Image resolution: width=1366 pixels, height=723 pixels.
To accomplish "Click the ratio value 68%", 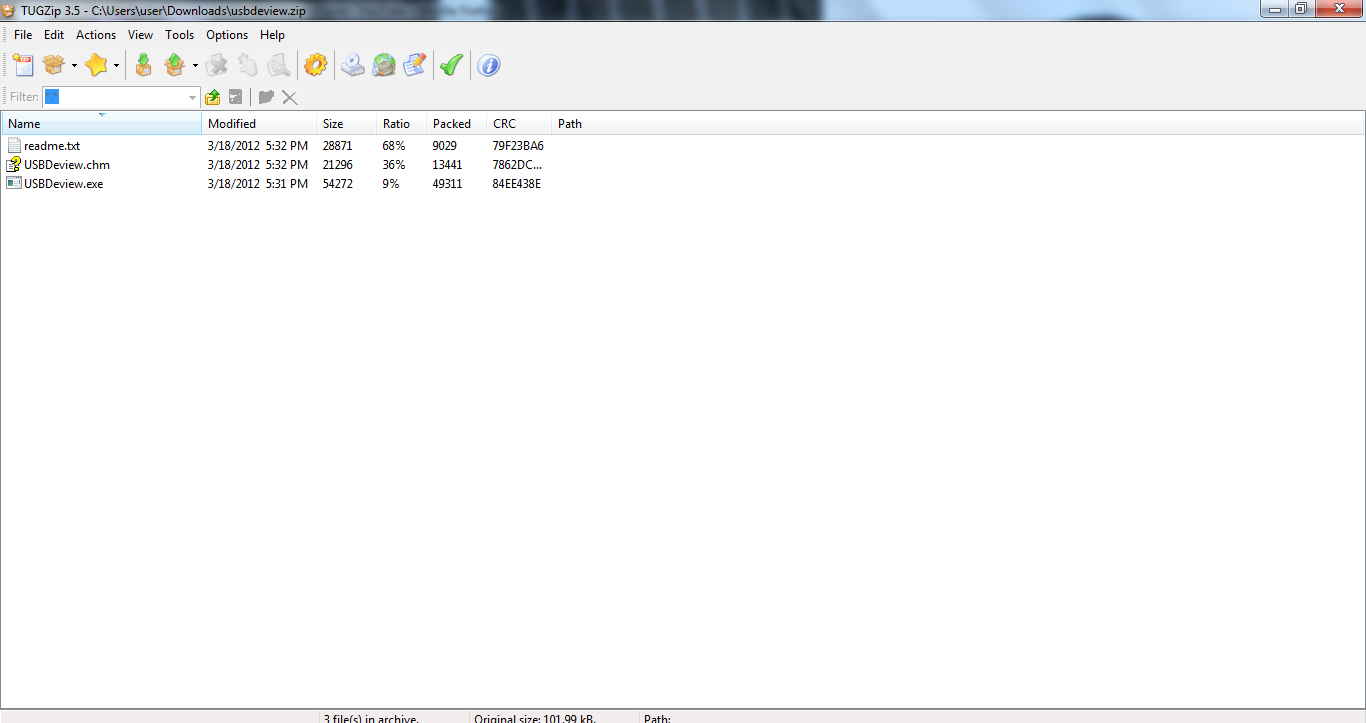I will point(394,146).
